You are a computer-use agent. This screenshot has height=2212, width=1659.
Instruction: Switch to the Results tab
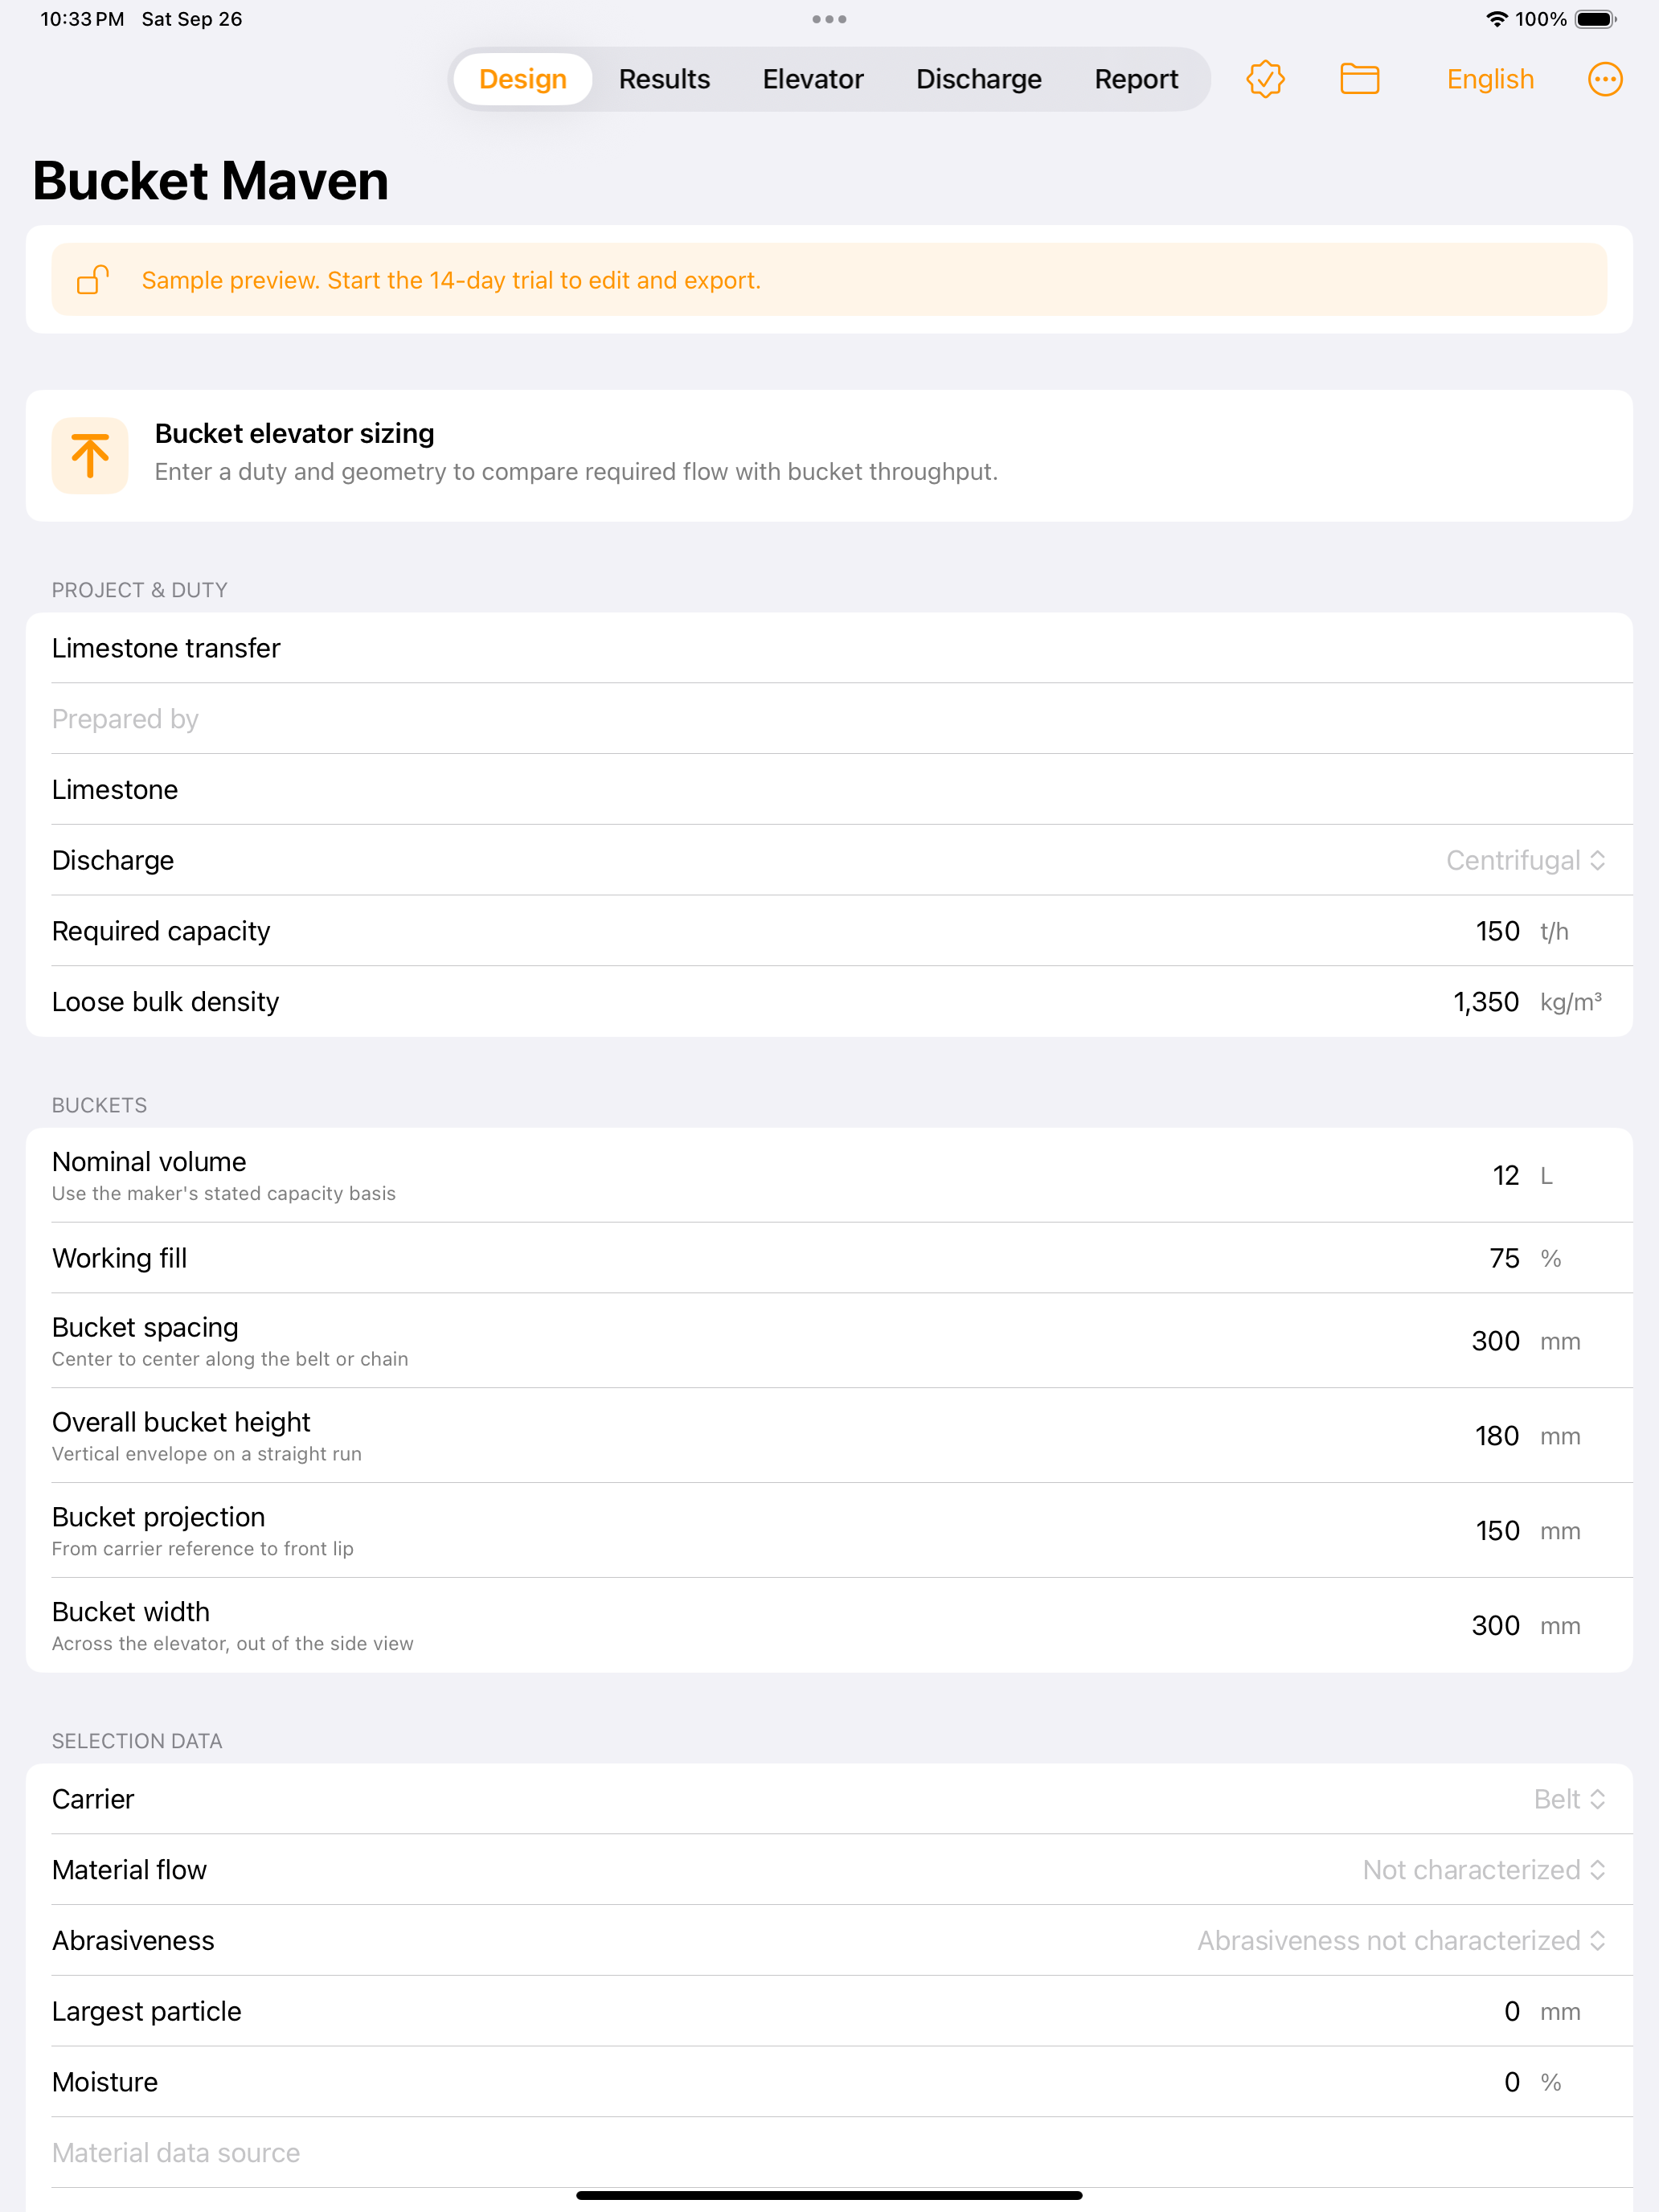coord(664,79)
